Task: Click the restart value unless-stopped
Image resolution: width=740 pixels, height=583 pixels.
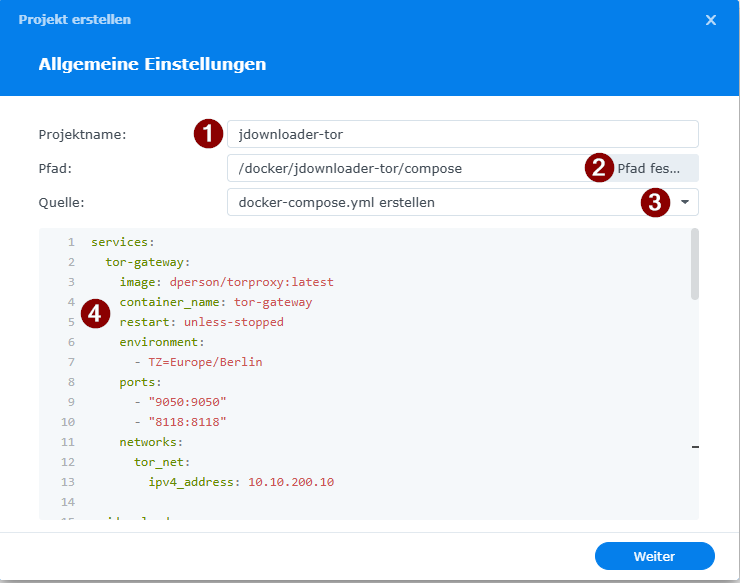Action: pyautogui.click(x=234, y=322)
